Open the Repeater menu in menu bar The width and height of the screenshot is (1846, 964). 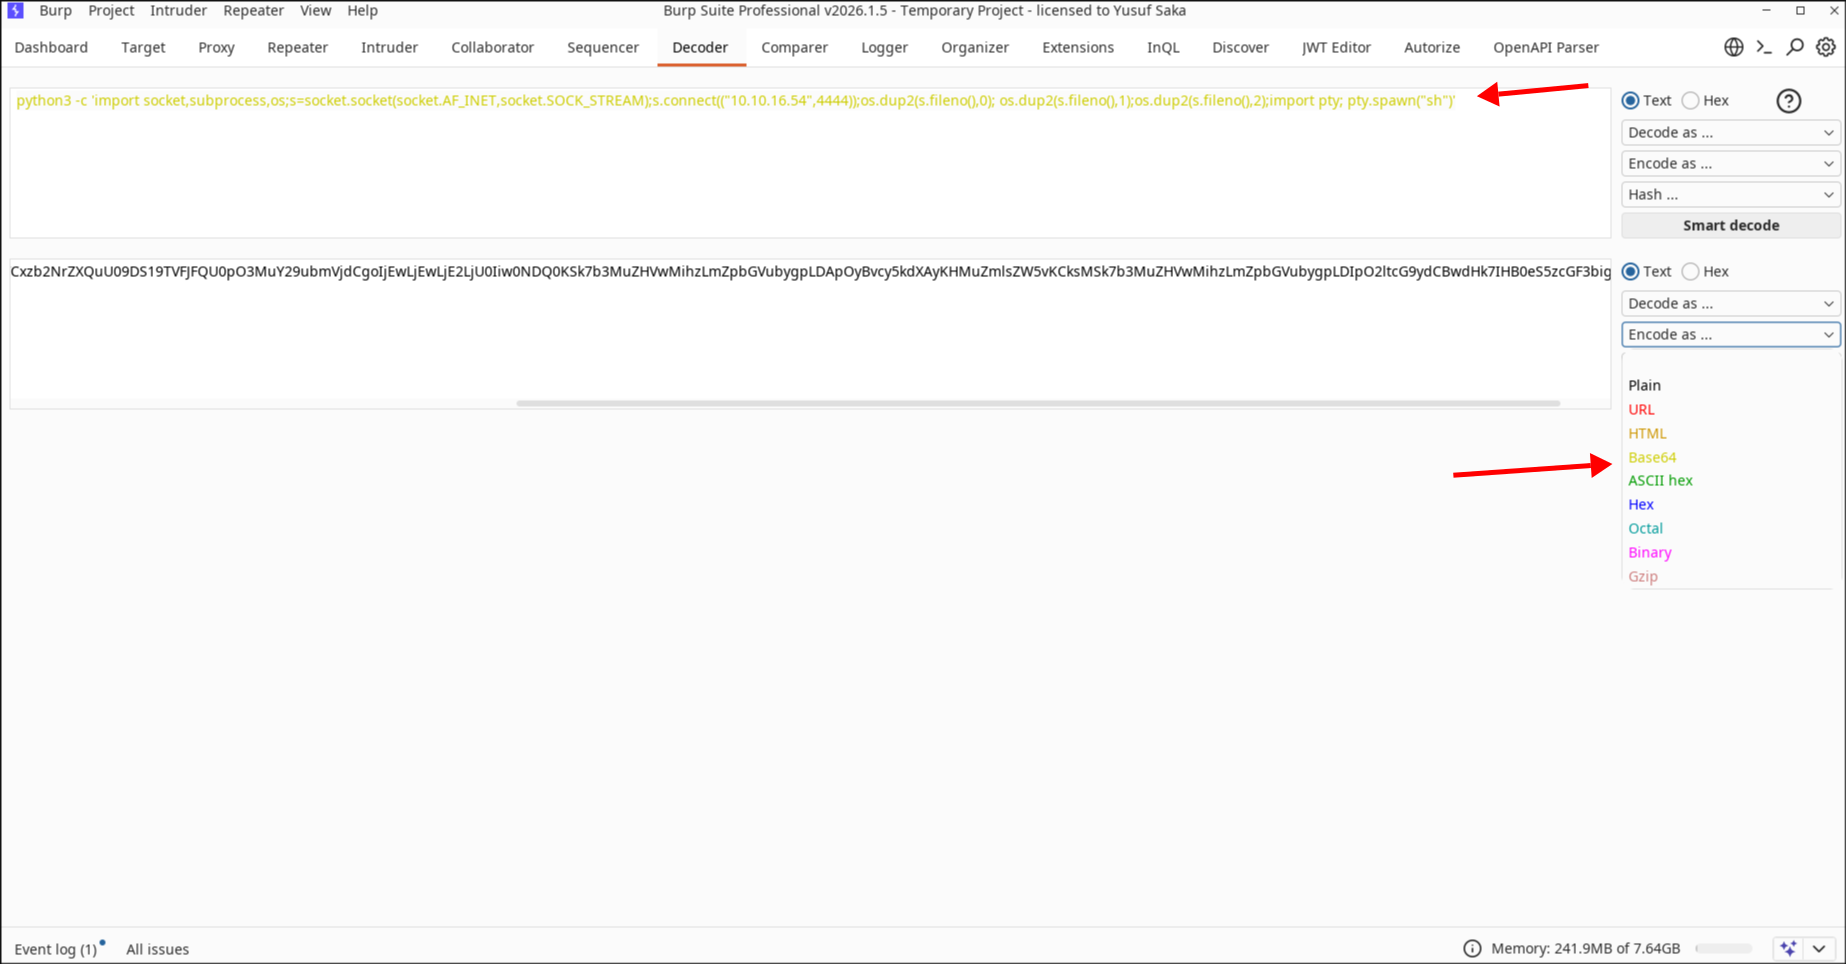253,10
